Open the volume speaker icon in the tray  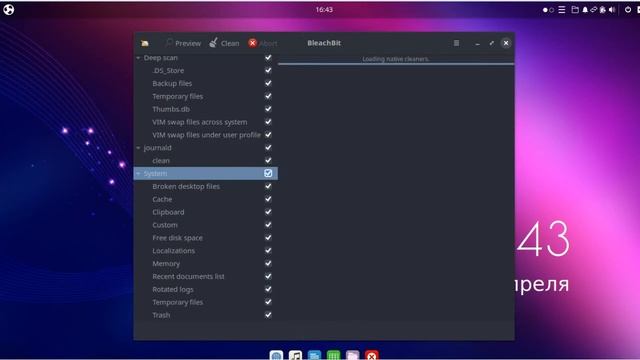[x=612, y=9]
